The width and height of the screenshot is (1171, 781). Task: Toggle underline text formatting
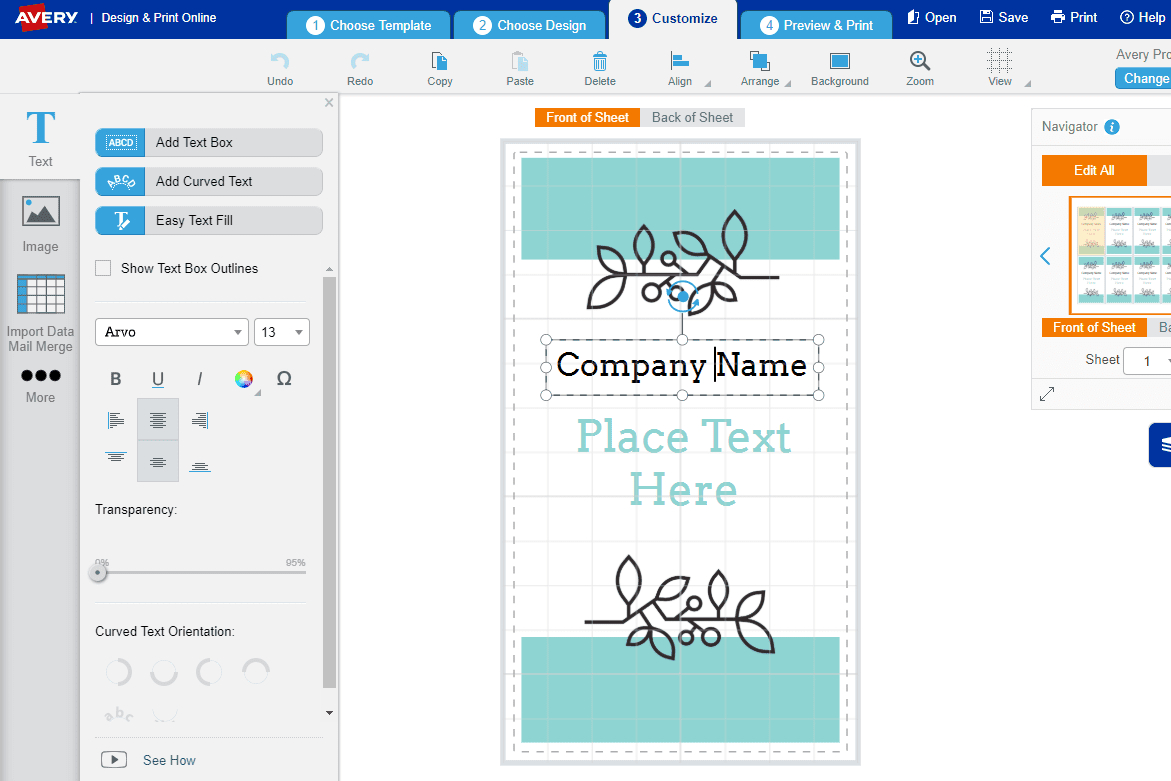[x=158, y=379]
